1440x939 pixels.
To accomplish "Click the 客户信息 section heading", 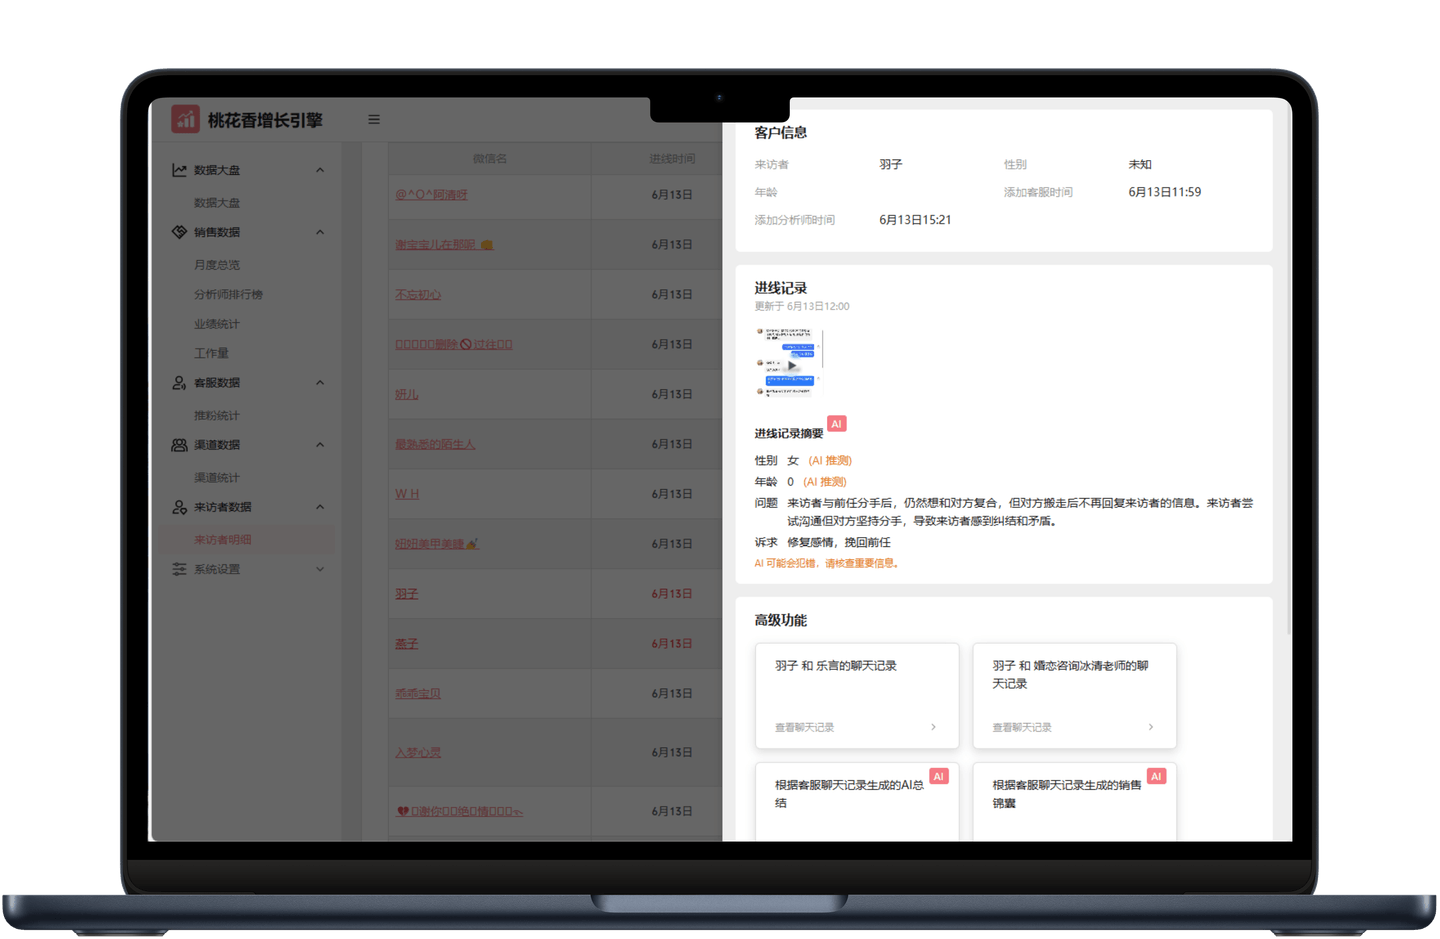I will click(x=780, y=132).
